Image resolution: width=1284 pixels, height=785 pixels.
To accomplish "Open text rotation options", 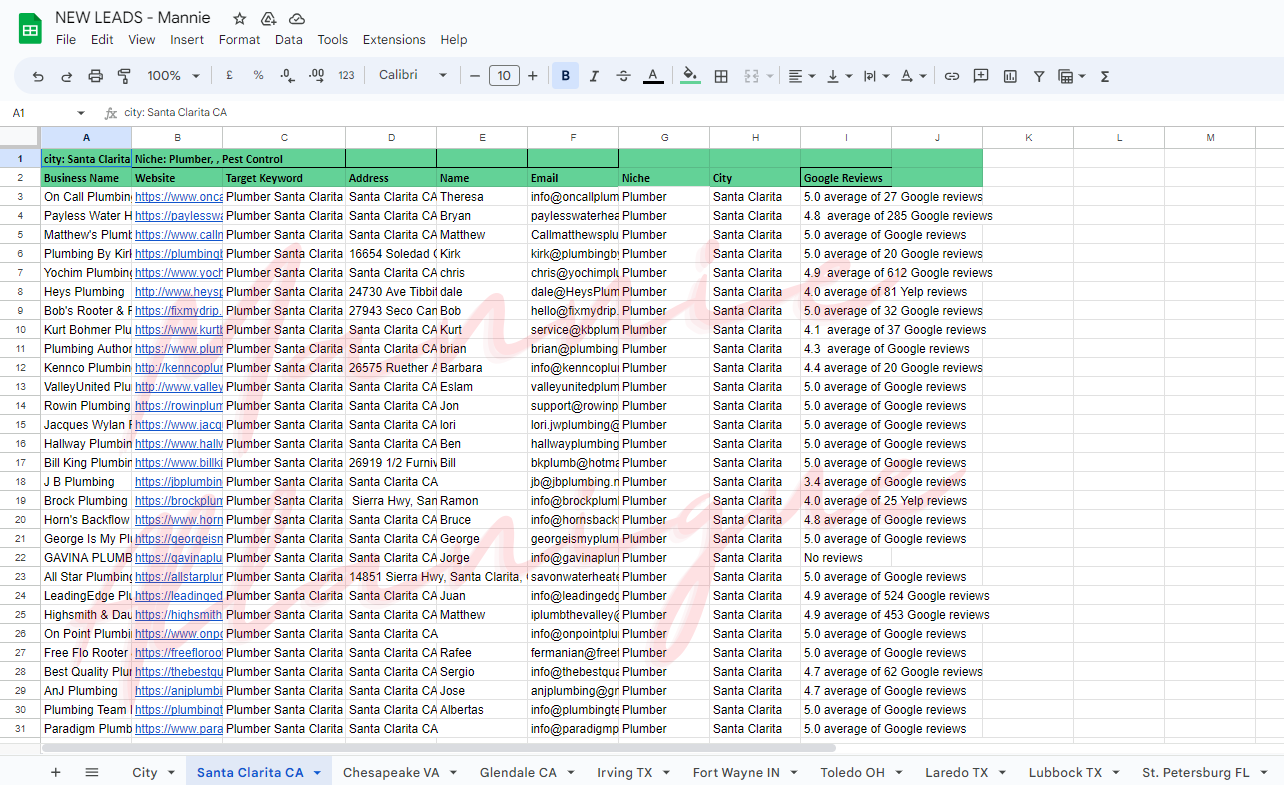I will point(913,76).
